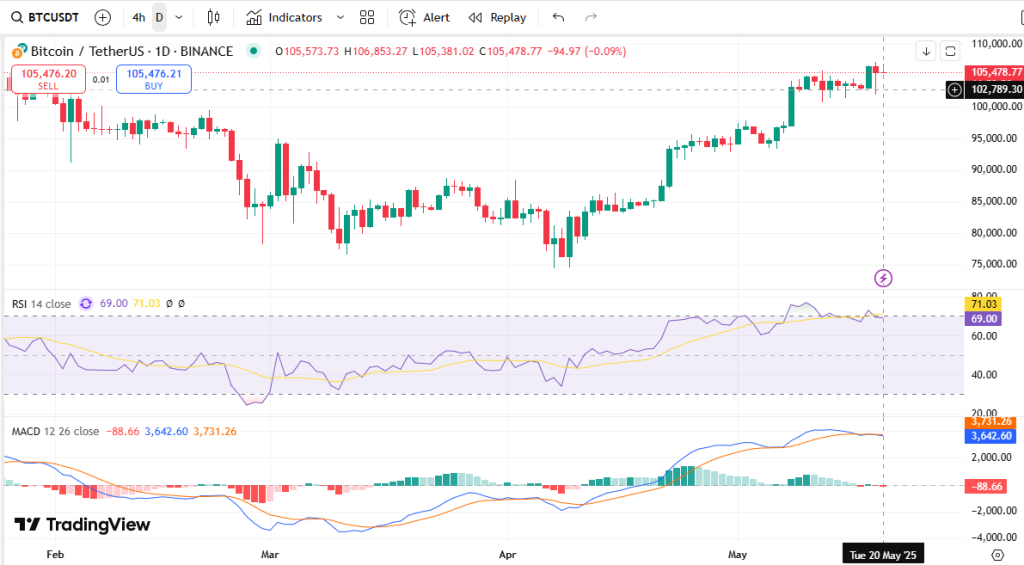The height and width of the screenshot is (565, 1024).
Task: Open the Indicators dialog
Action: tap(285, 17)
